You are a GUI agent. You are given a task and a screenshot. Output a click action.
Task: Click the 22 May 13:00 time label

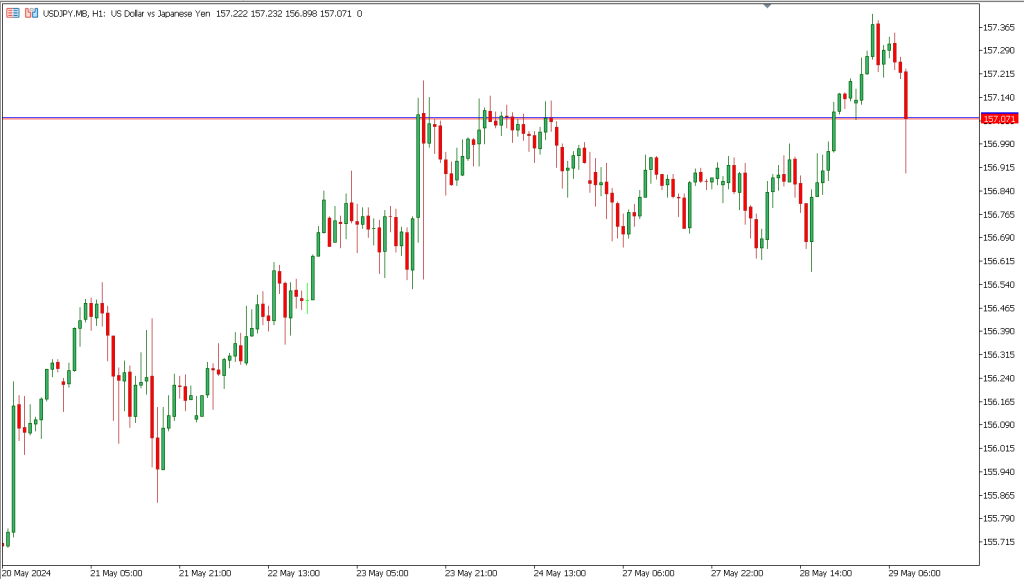(294, 573)
